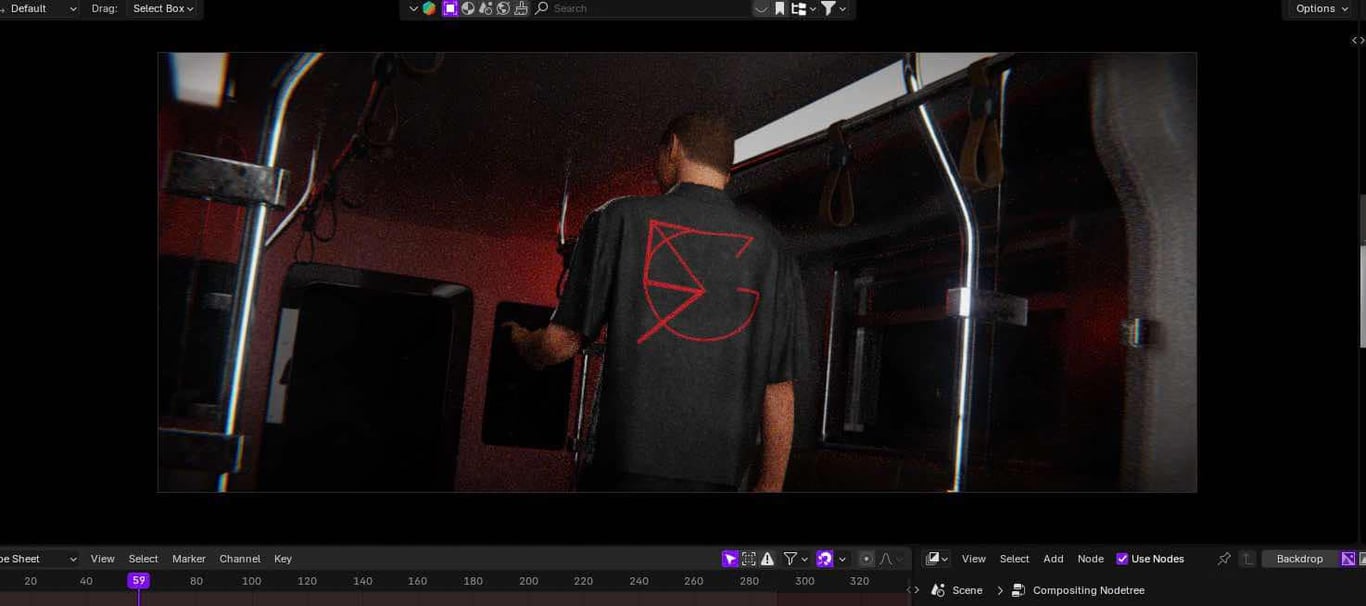Click the filter funnel icon in the Dope Sheet header
Image resolution: width=1366 pixels, height=606 pixels.
coord(791,558)
